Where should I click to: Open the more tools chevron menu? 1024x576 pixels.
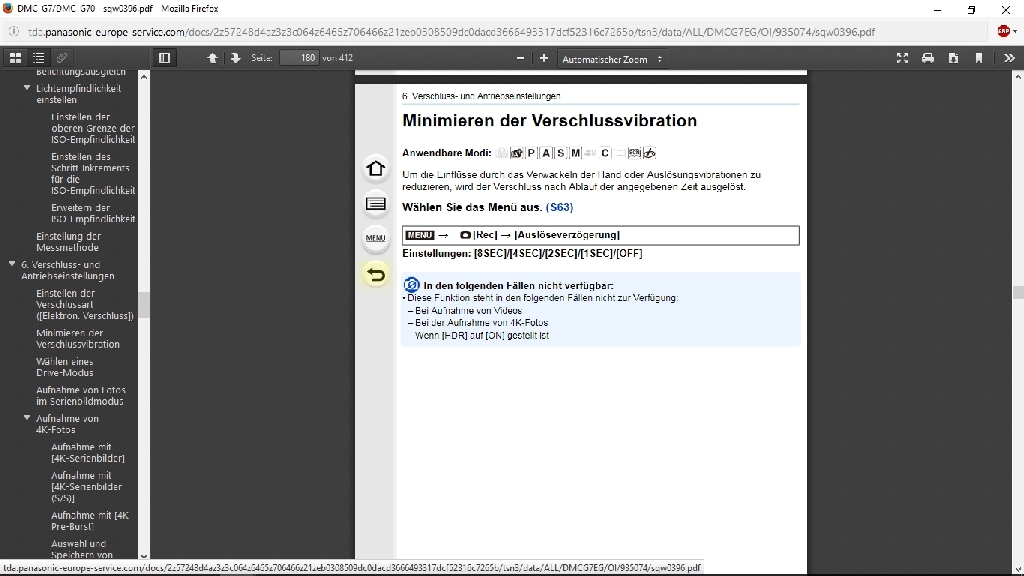(1009, 58)
